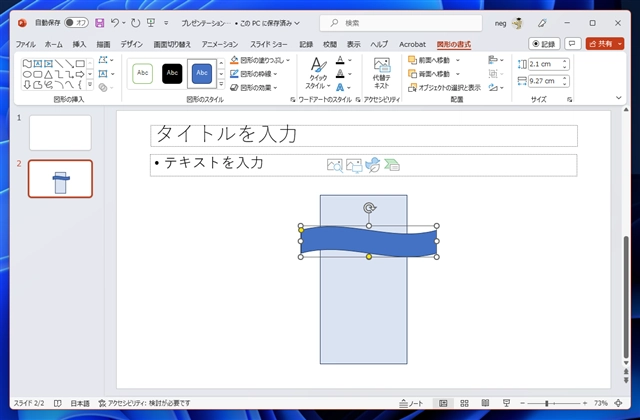The width and height of the screenshot is (640, 420).
Task: Click accessibility status in the status bar
Action: point(144,403)
